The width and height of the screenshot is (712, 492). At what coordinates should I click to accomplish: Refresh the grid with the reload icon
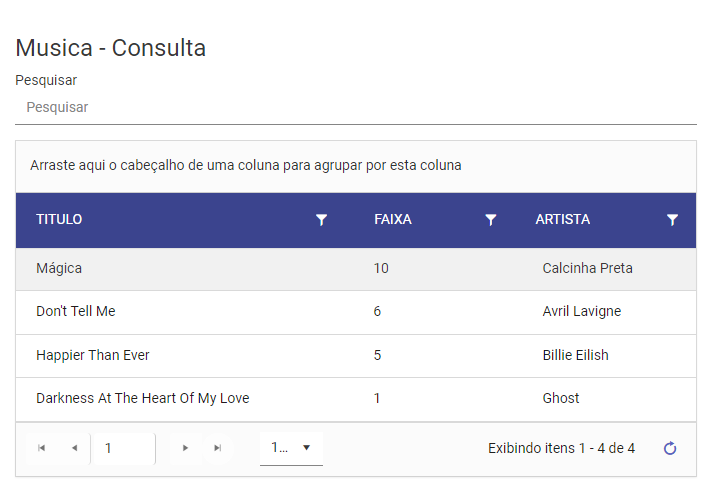[670, 448]
